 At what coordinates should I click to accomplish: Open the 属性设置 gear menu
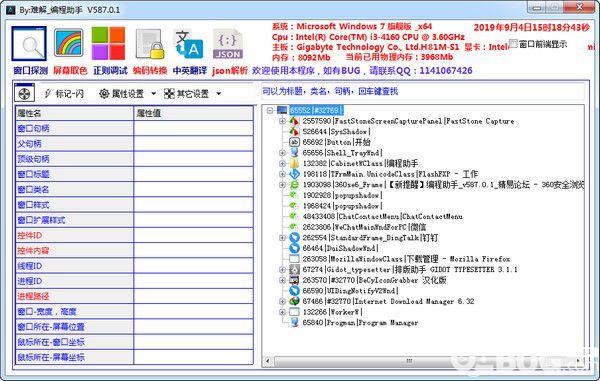pos(127,94)
